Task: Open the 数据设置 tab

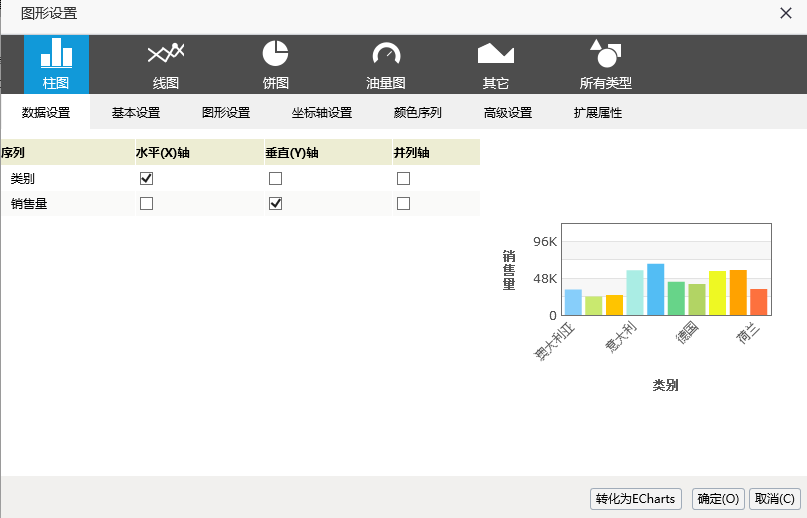Action: coord(46,112)
